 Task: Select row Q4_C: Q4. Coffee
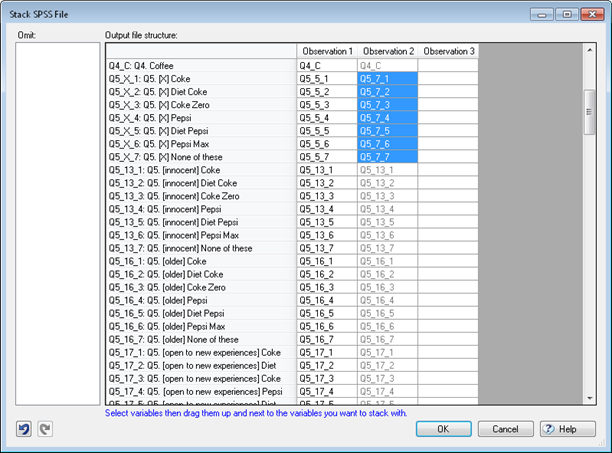coord(201,66)
